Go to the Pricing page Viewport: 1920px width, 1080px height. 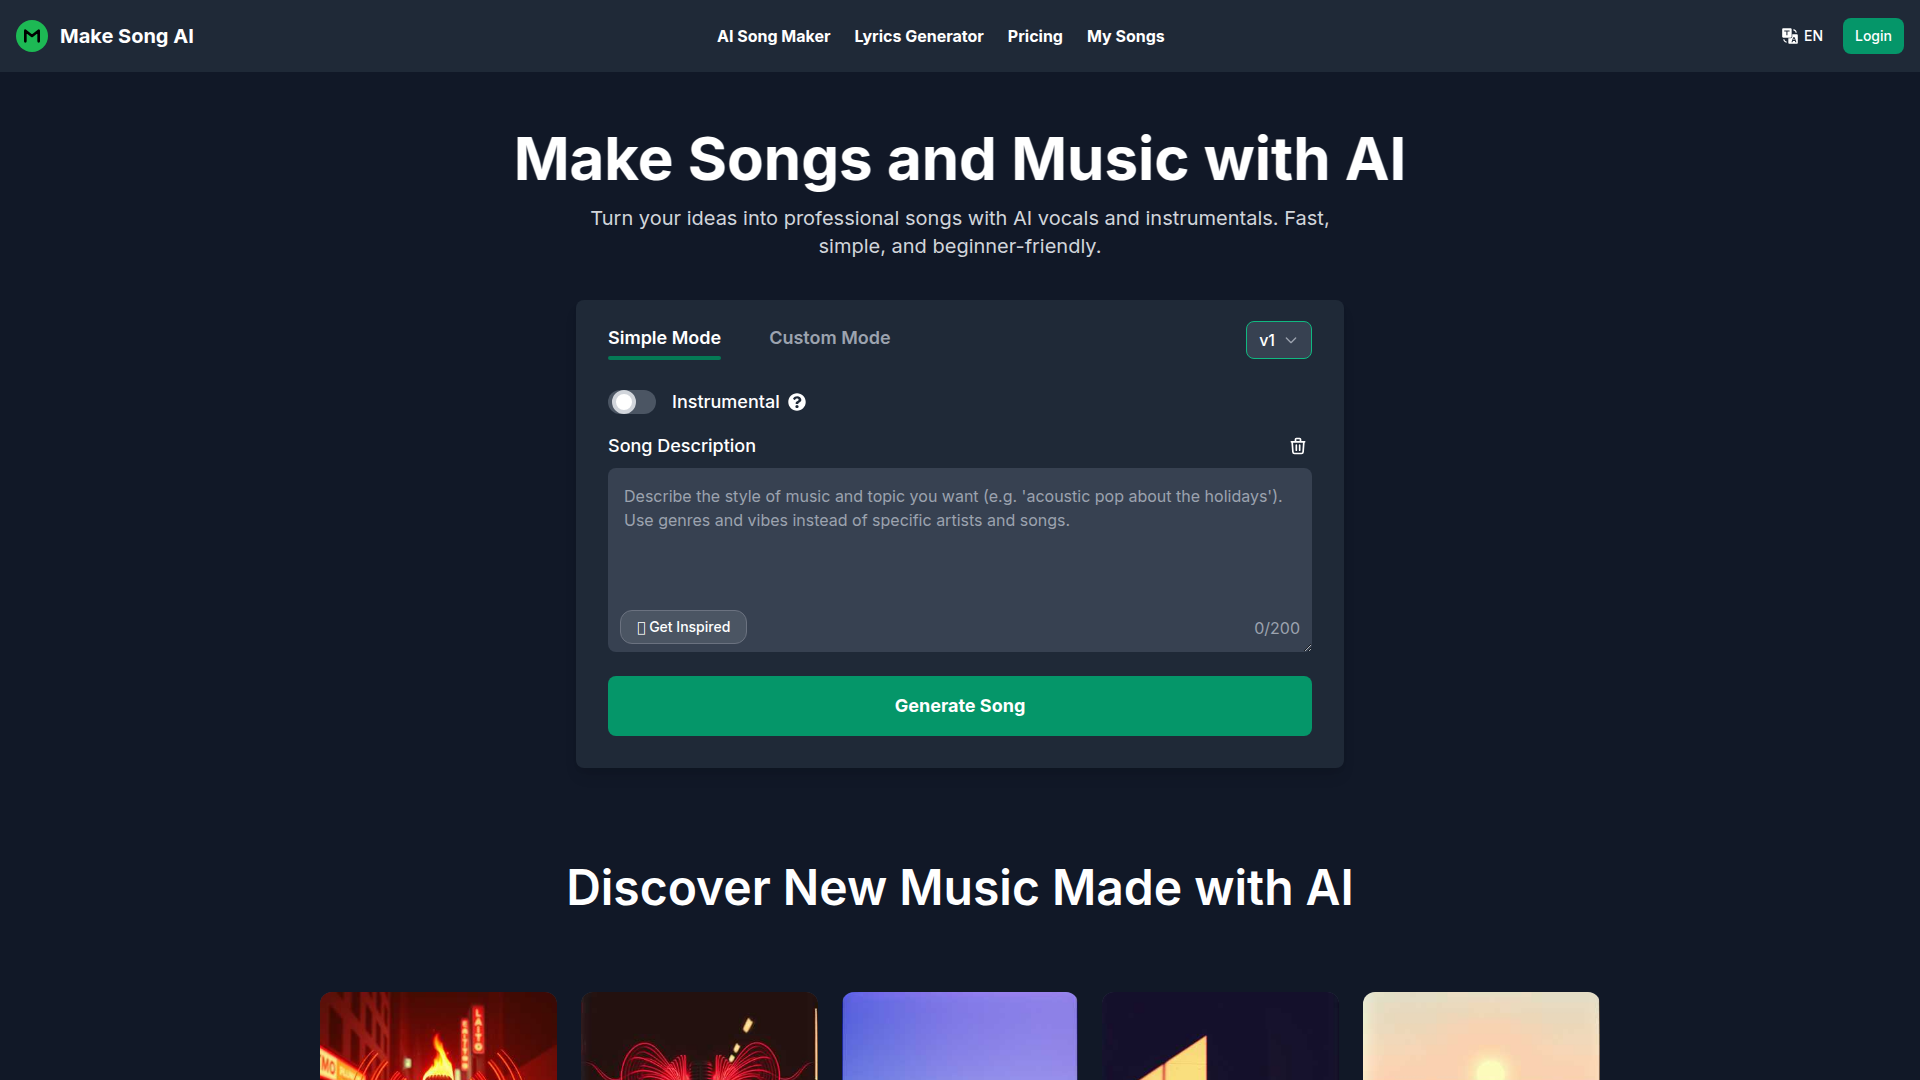coord(1035,36)
